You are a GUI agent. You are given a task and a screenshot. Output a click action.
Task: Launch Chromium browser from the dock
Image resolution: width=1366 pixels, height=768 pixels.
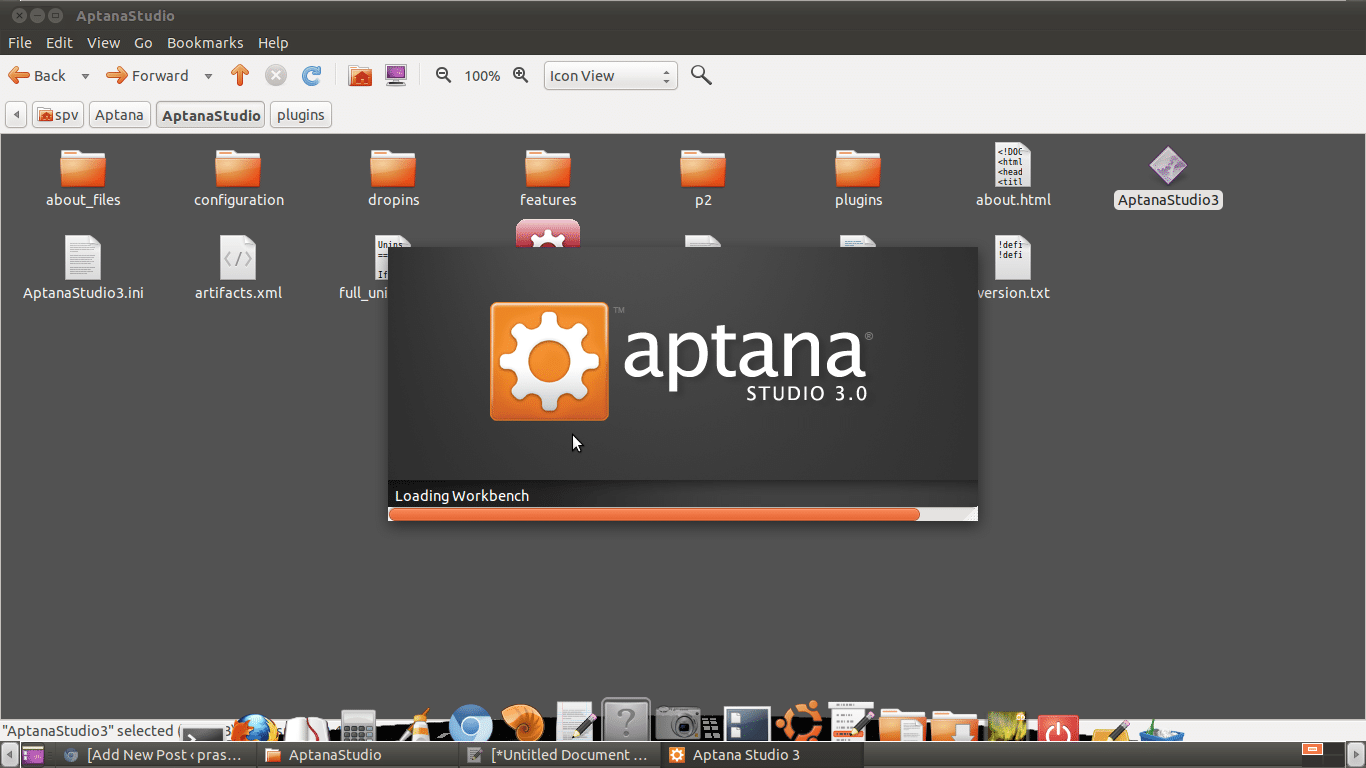coord(470,725)
